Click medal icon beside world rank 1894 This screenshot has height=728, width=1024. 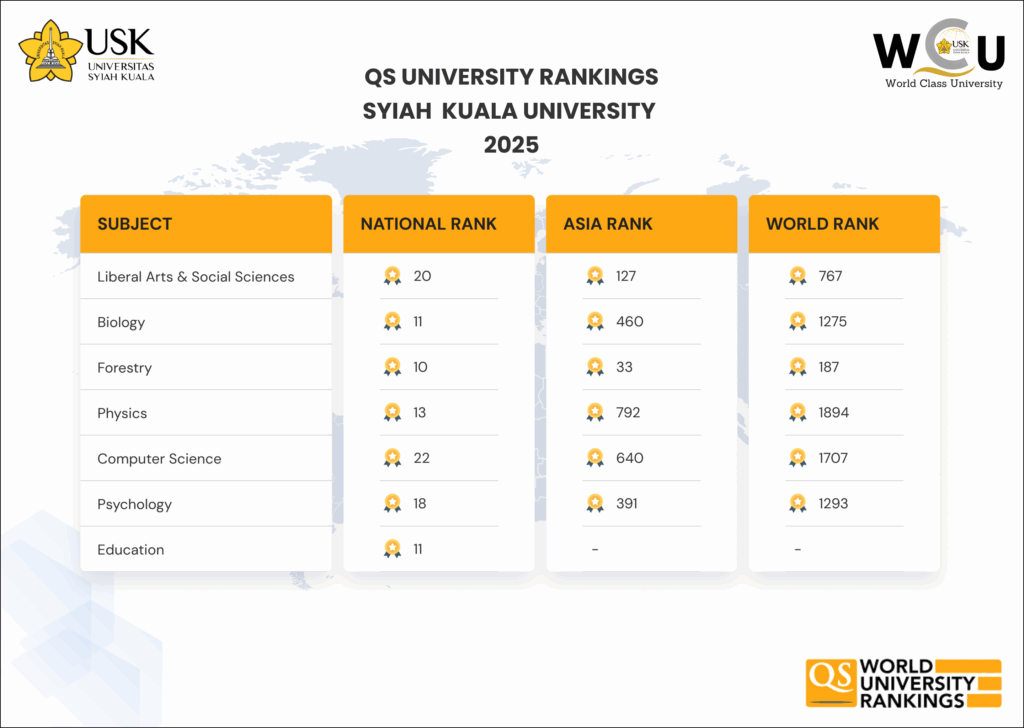(x=797, y=413)
